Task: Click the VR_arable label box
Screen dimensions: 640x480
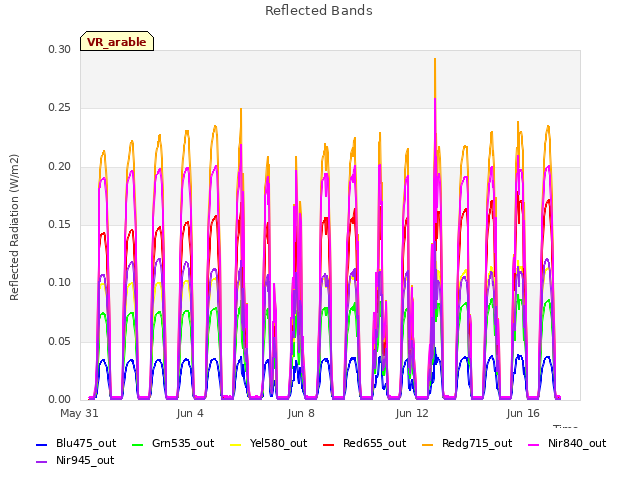Action: pyautogui.click(x=117, y=41)
